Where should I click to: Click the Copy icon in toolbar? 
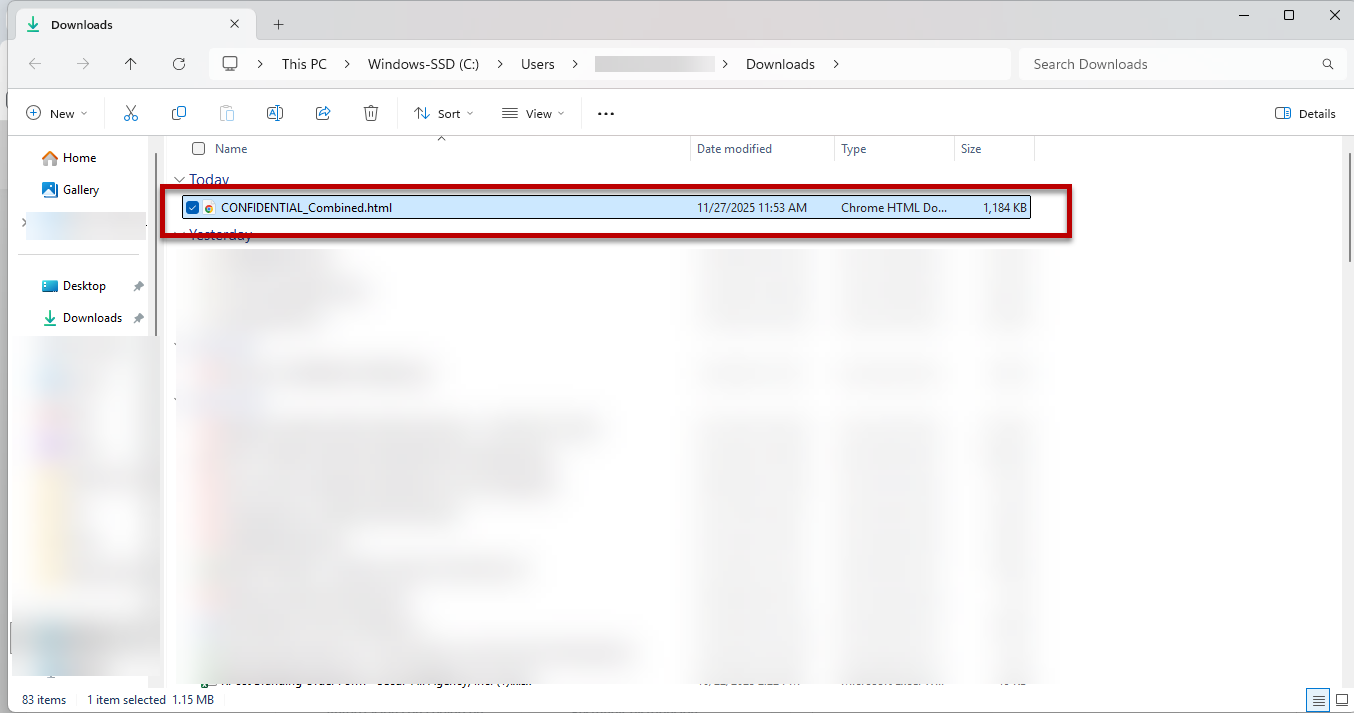179,114
